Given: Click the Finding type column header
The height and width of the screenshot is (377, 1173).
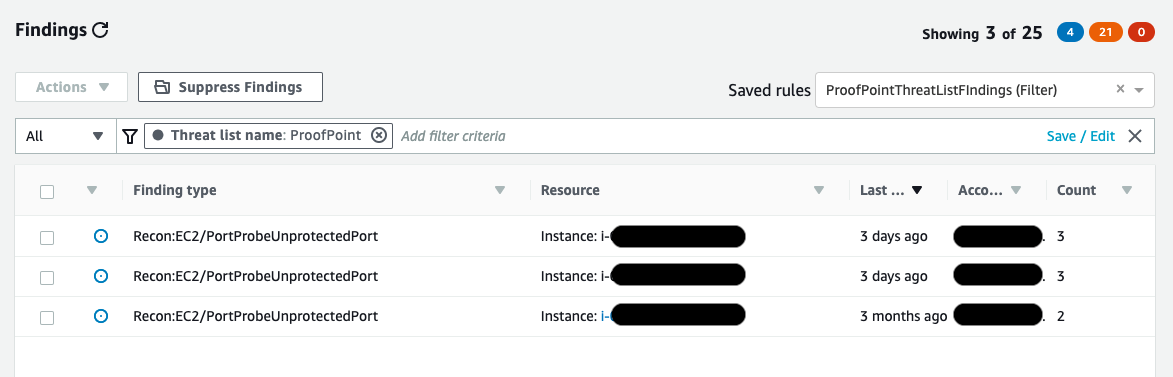Looking at the screenshot, I should point(174,190).
